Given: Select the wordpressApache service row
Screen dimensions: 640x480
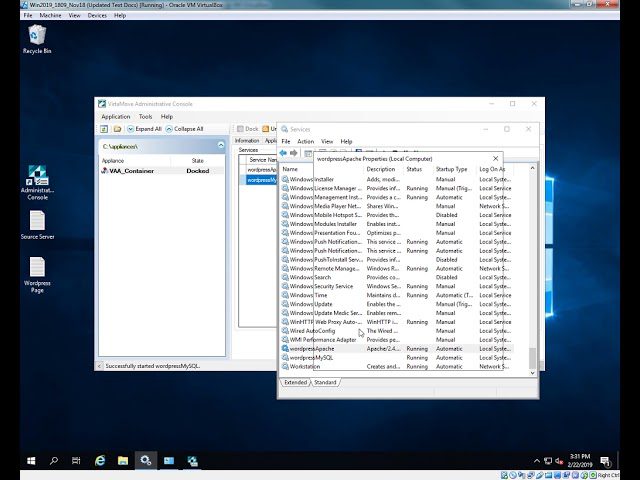Looking at the screenshot, I should 312,349.
